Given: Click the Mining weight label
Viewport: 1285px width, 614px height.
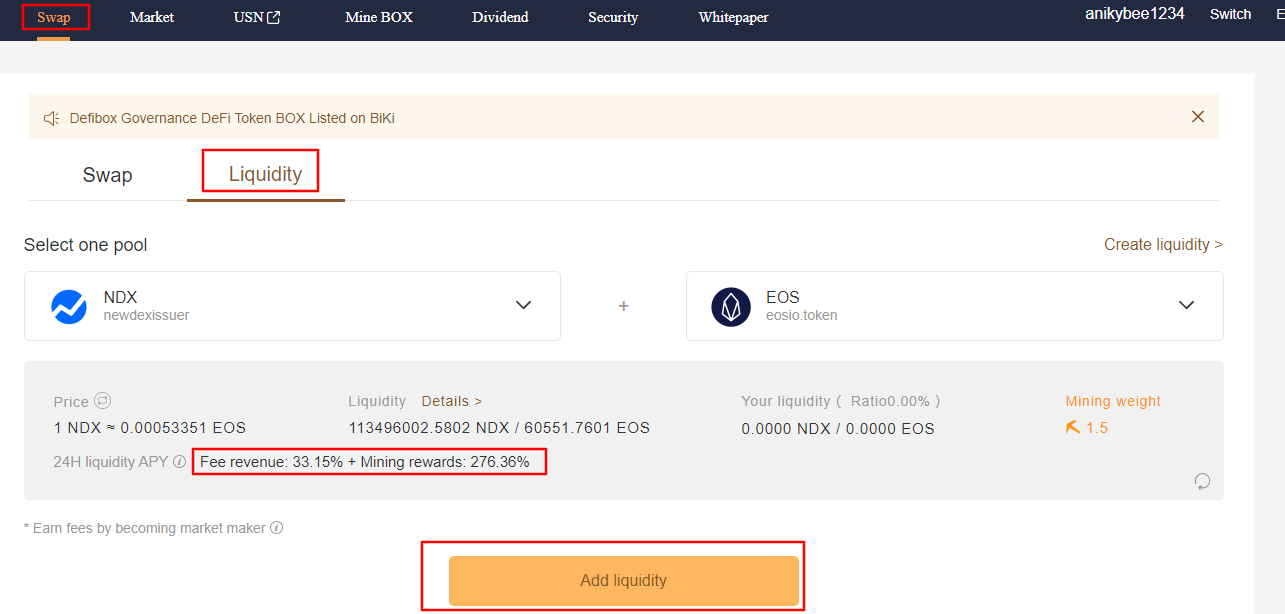Looking at the screenshot, I should [x=1113, y=401].
